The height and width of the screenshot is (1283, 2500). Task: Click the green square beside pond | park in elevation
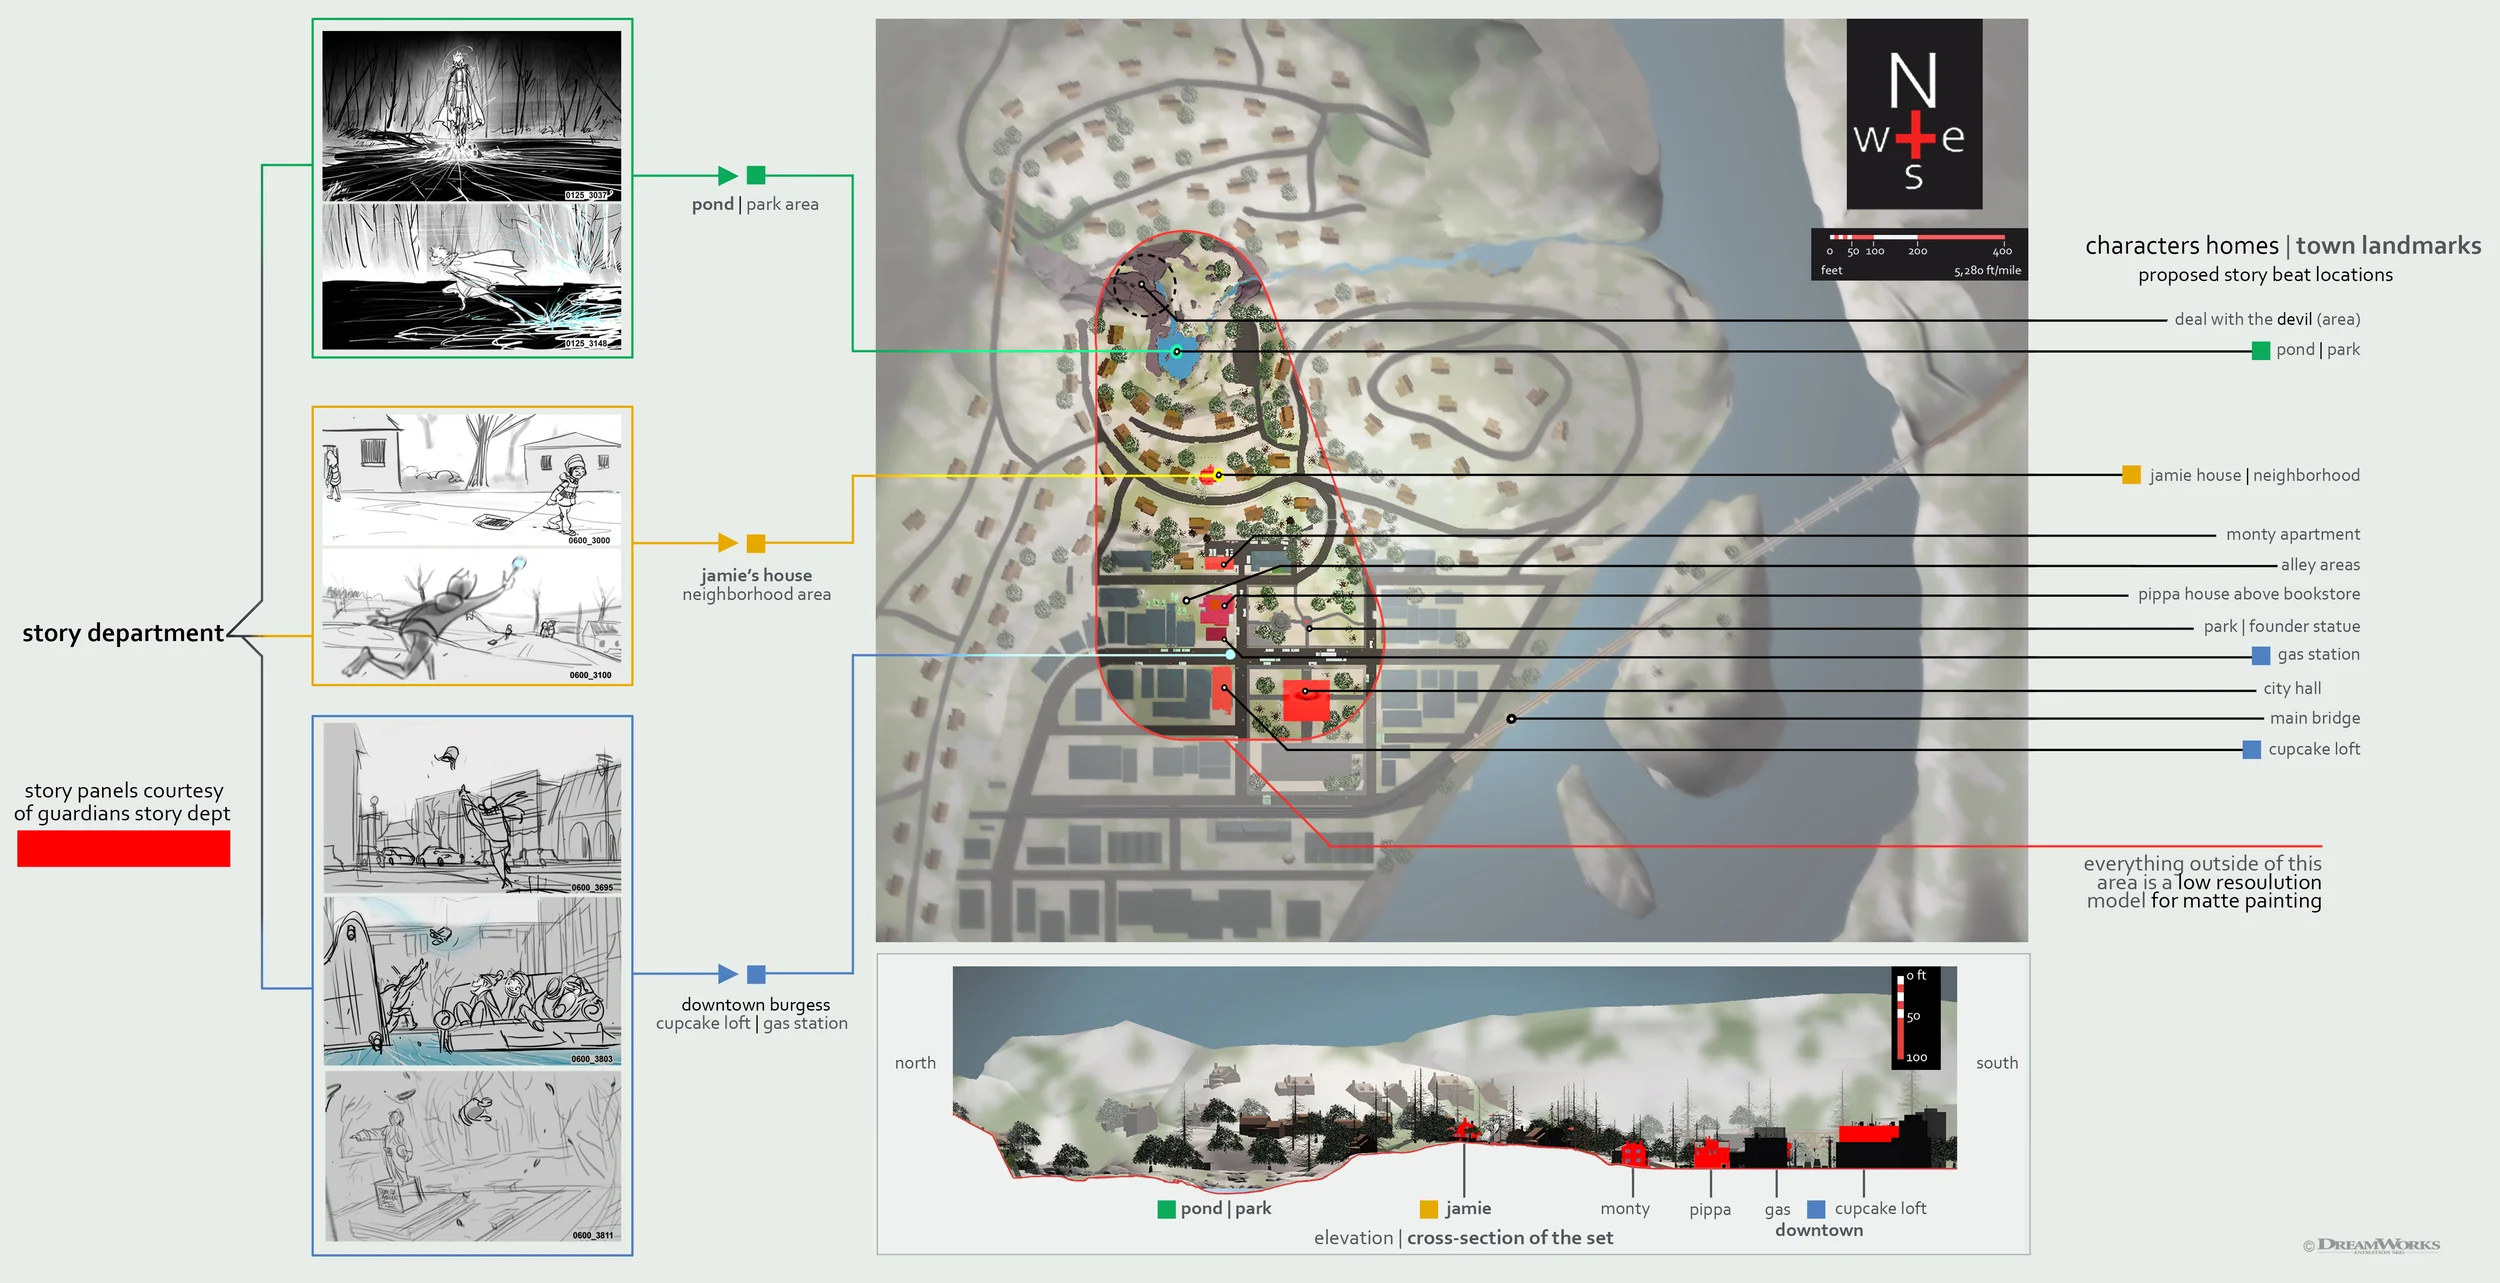tap(1166, 1209)
